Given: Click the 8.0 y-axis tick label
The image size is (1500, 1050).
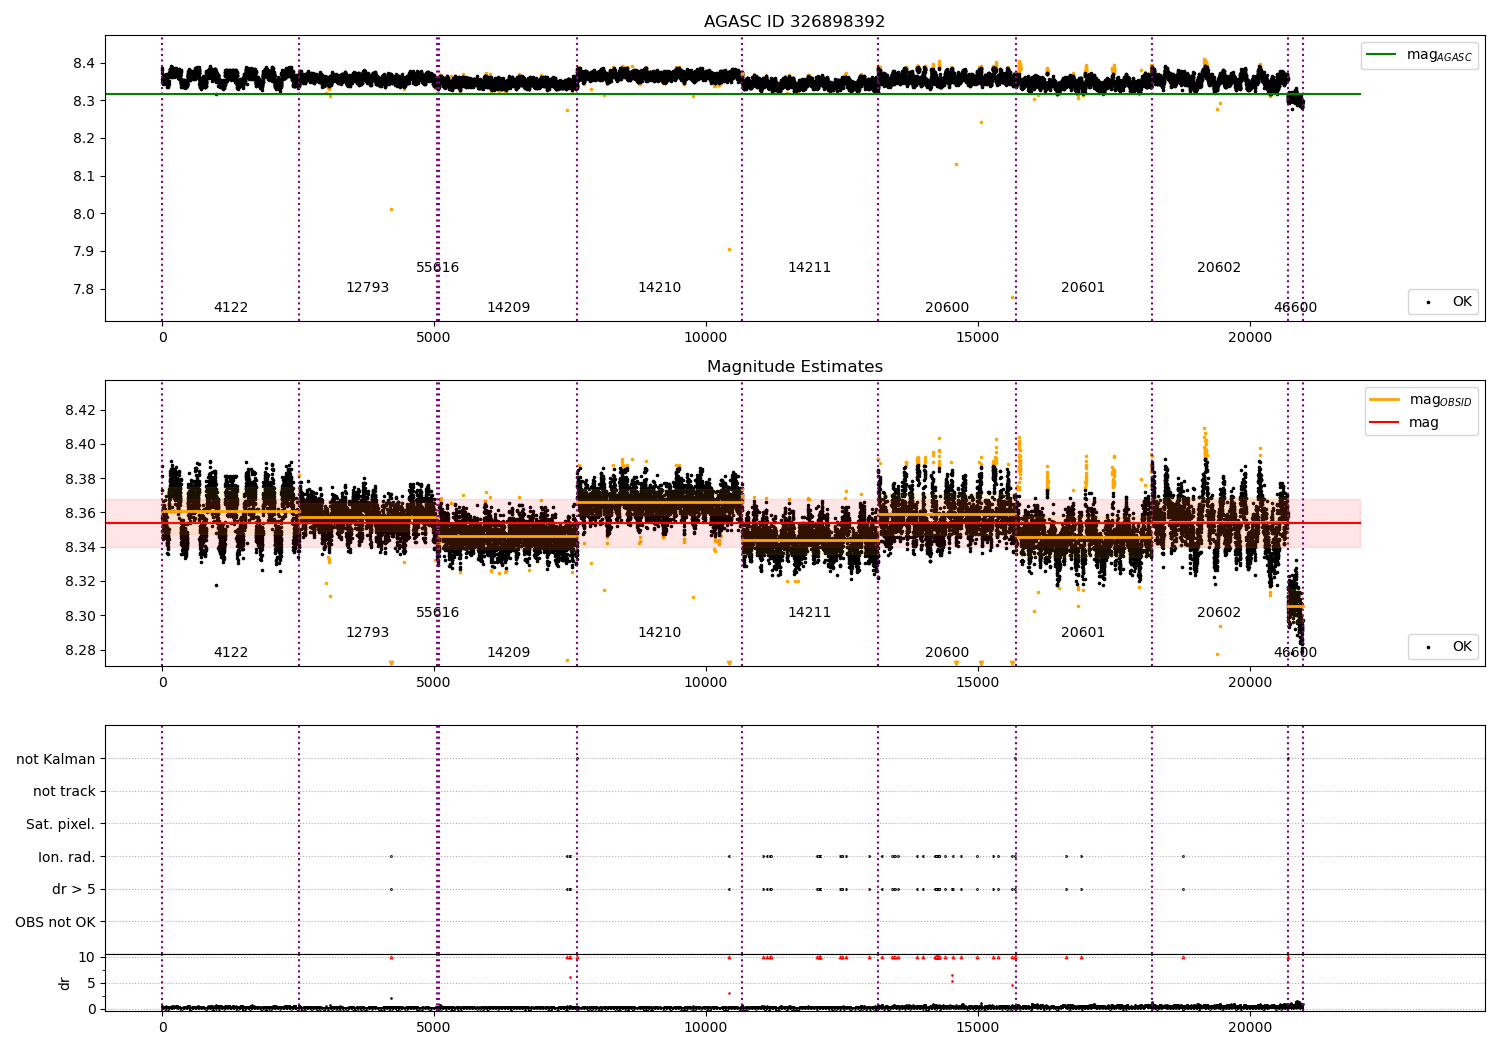Looking at the screenshot, I should pos(84,214).
